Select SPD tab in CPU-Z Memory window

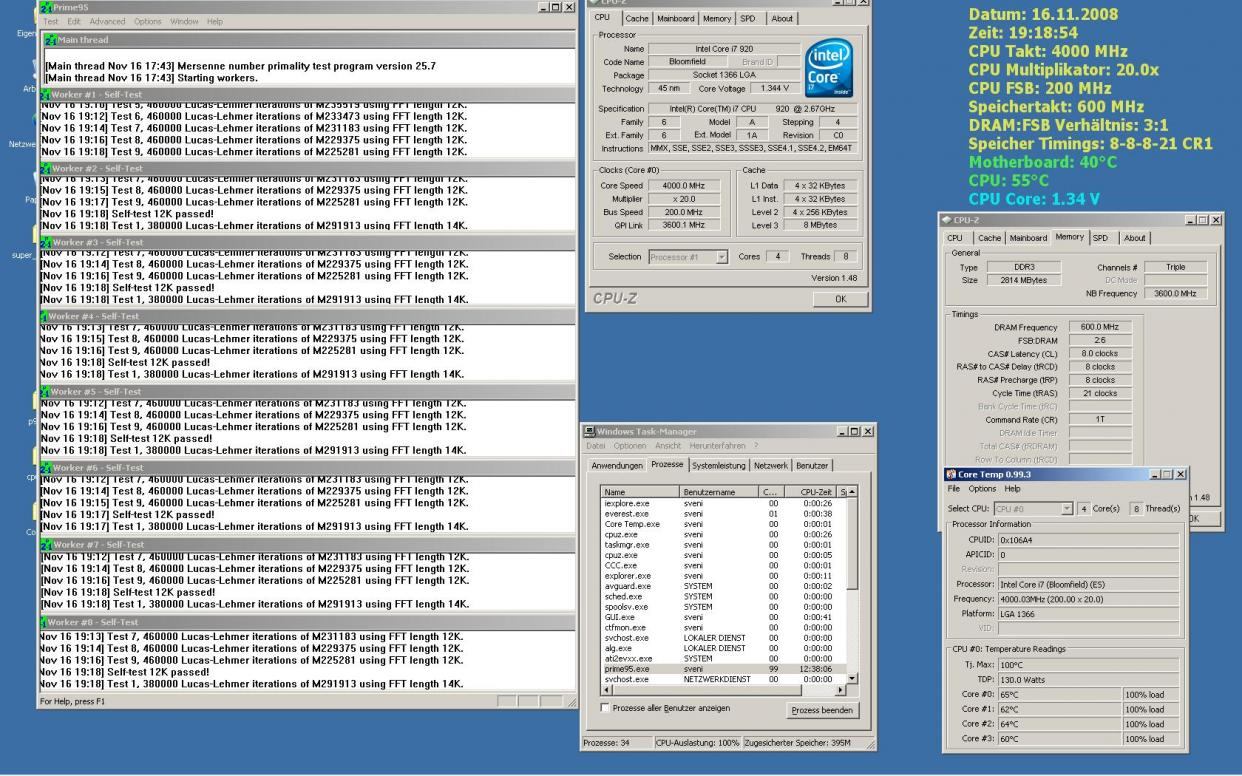pos(1102,237)
